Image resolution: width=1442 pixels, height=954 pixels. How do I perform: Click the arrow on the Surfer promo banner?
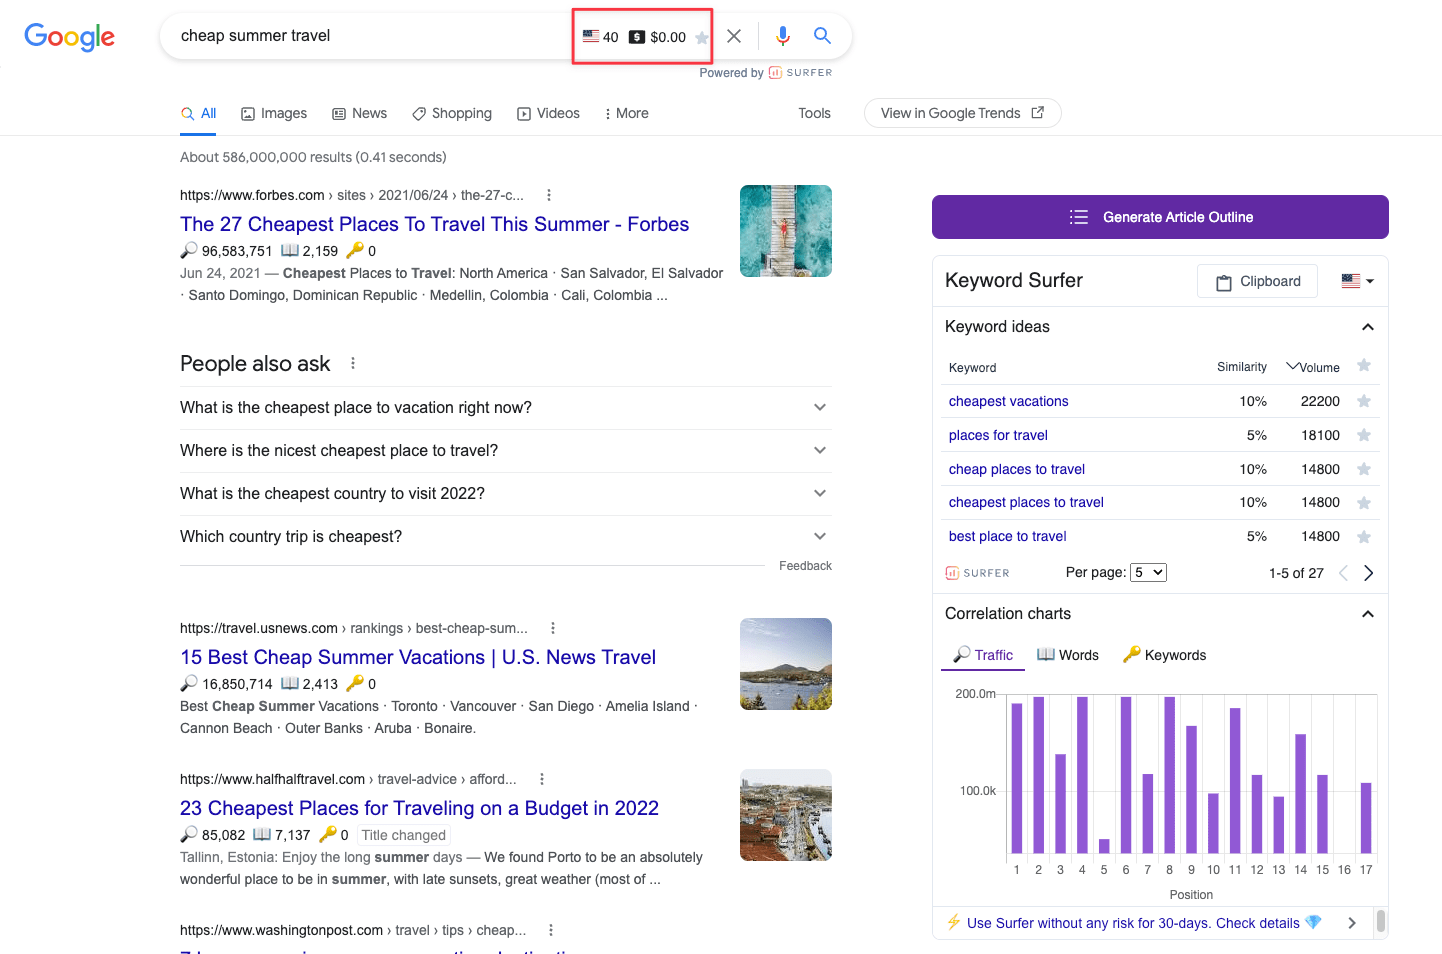[1352, 923]
